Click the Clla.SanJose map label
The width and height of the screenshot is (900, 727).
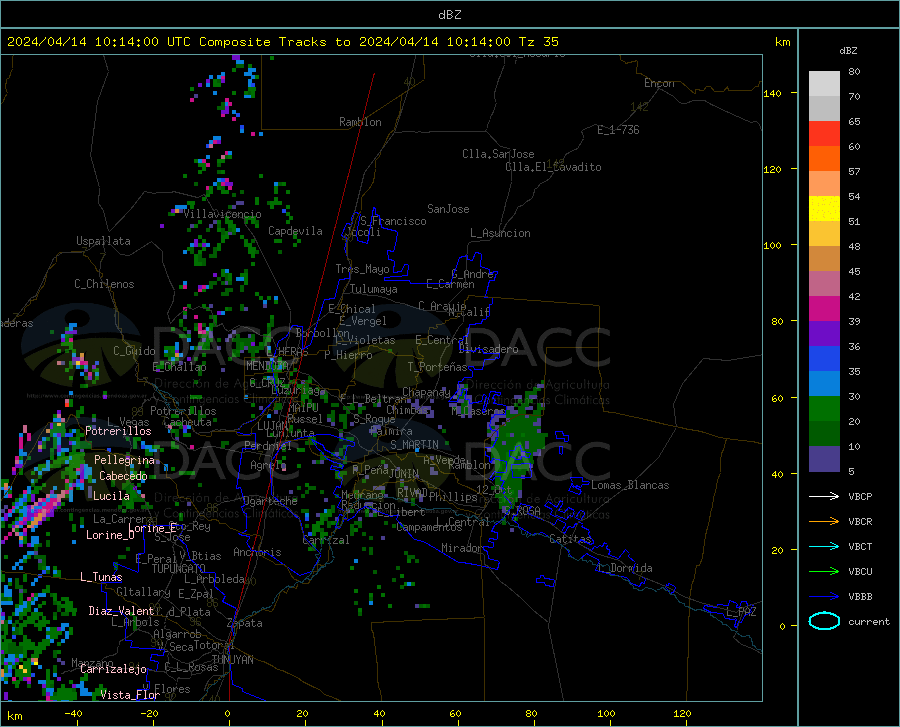click(x=498, y=154)
